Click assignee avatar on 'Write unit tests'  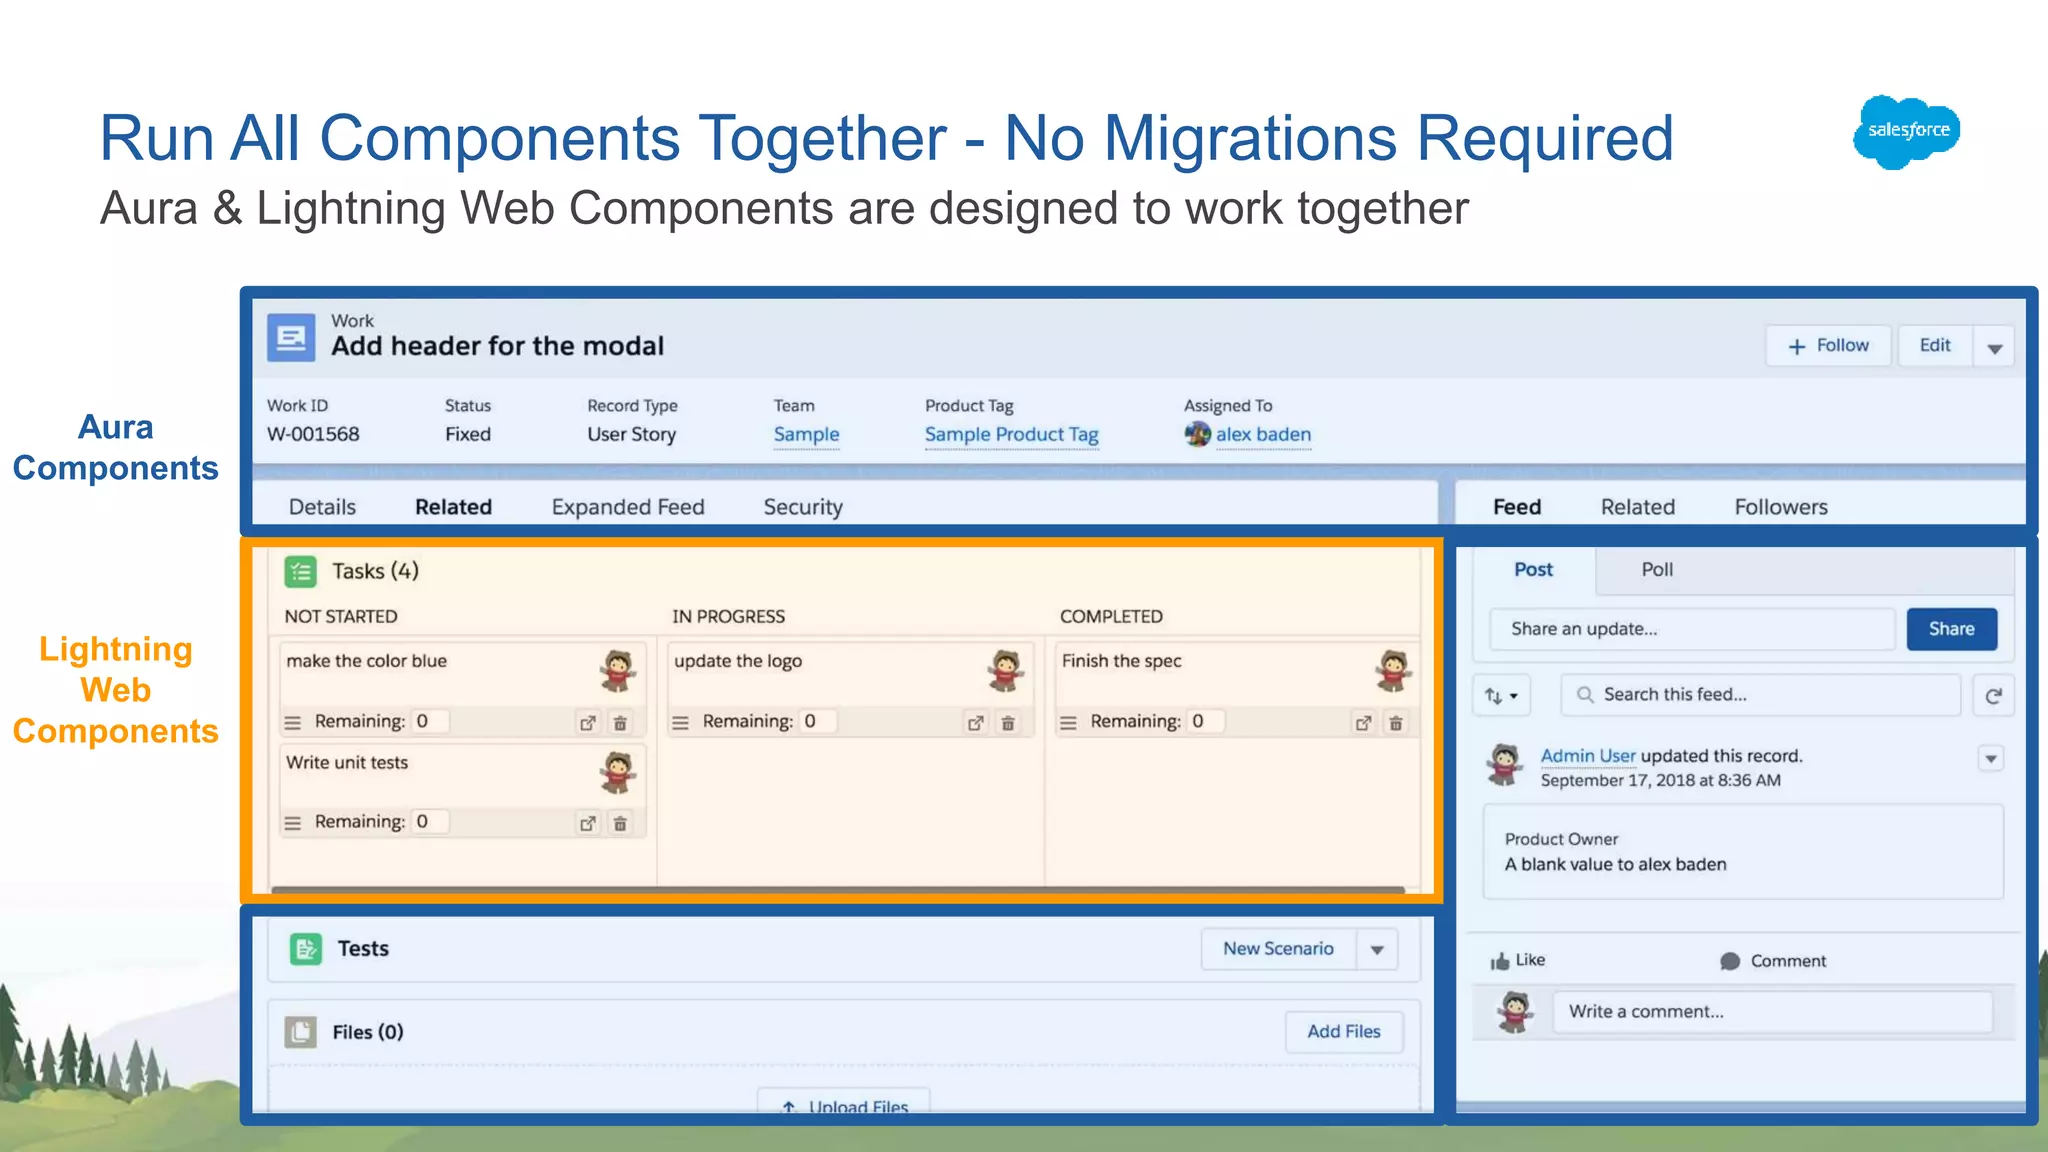(618, 773)
